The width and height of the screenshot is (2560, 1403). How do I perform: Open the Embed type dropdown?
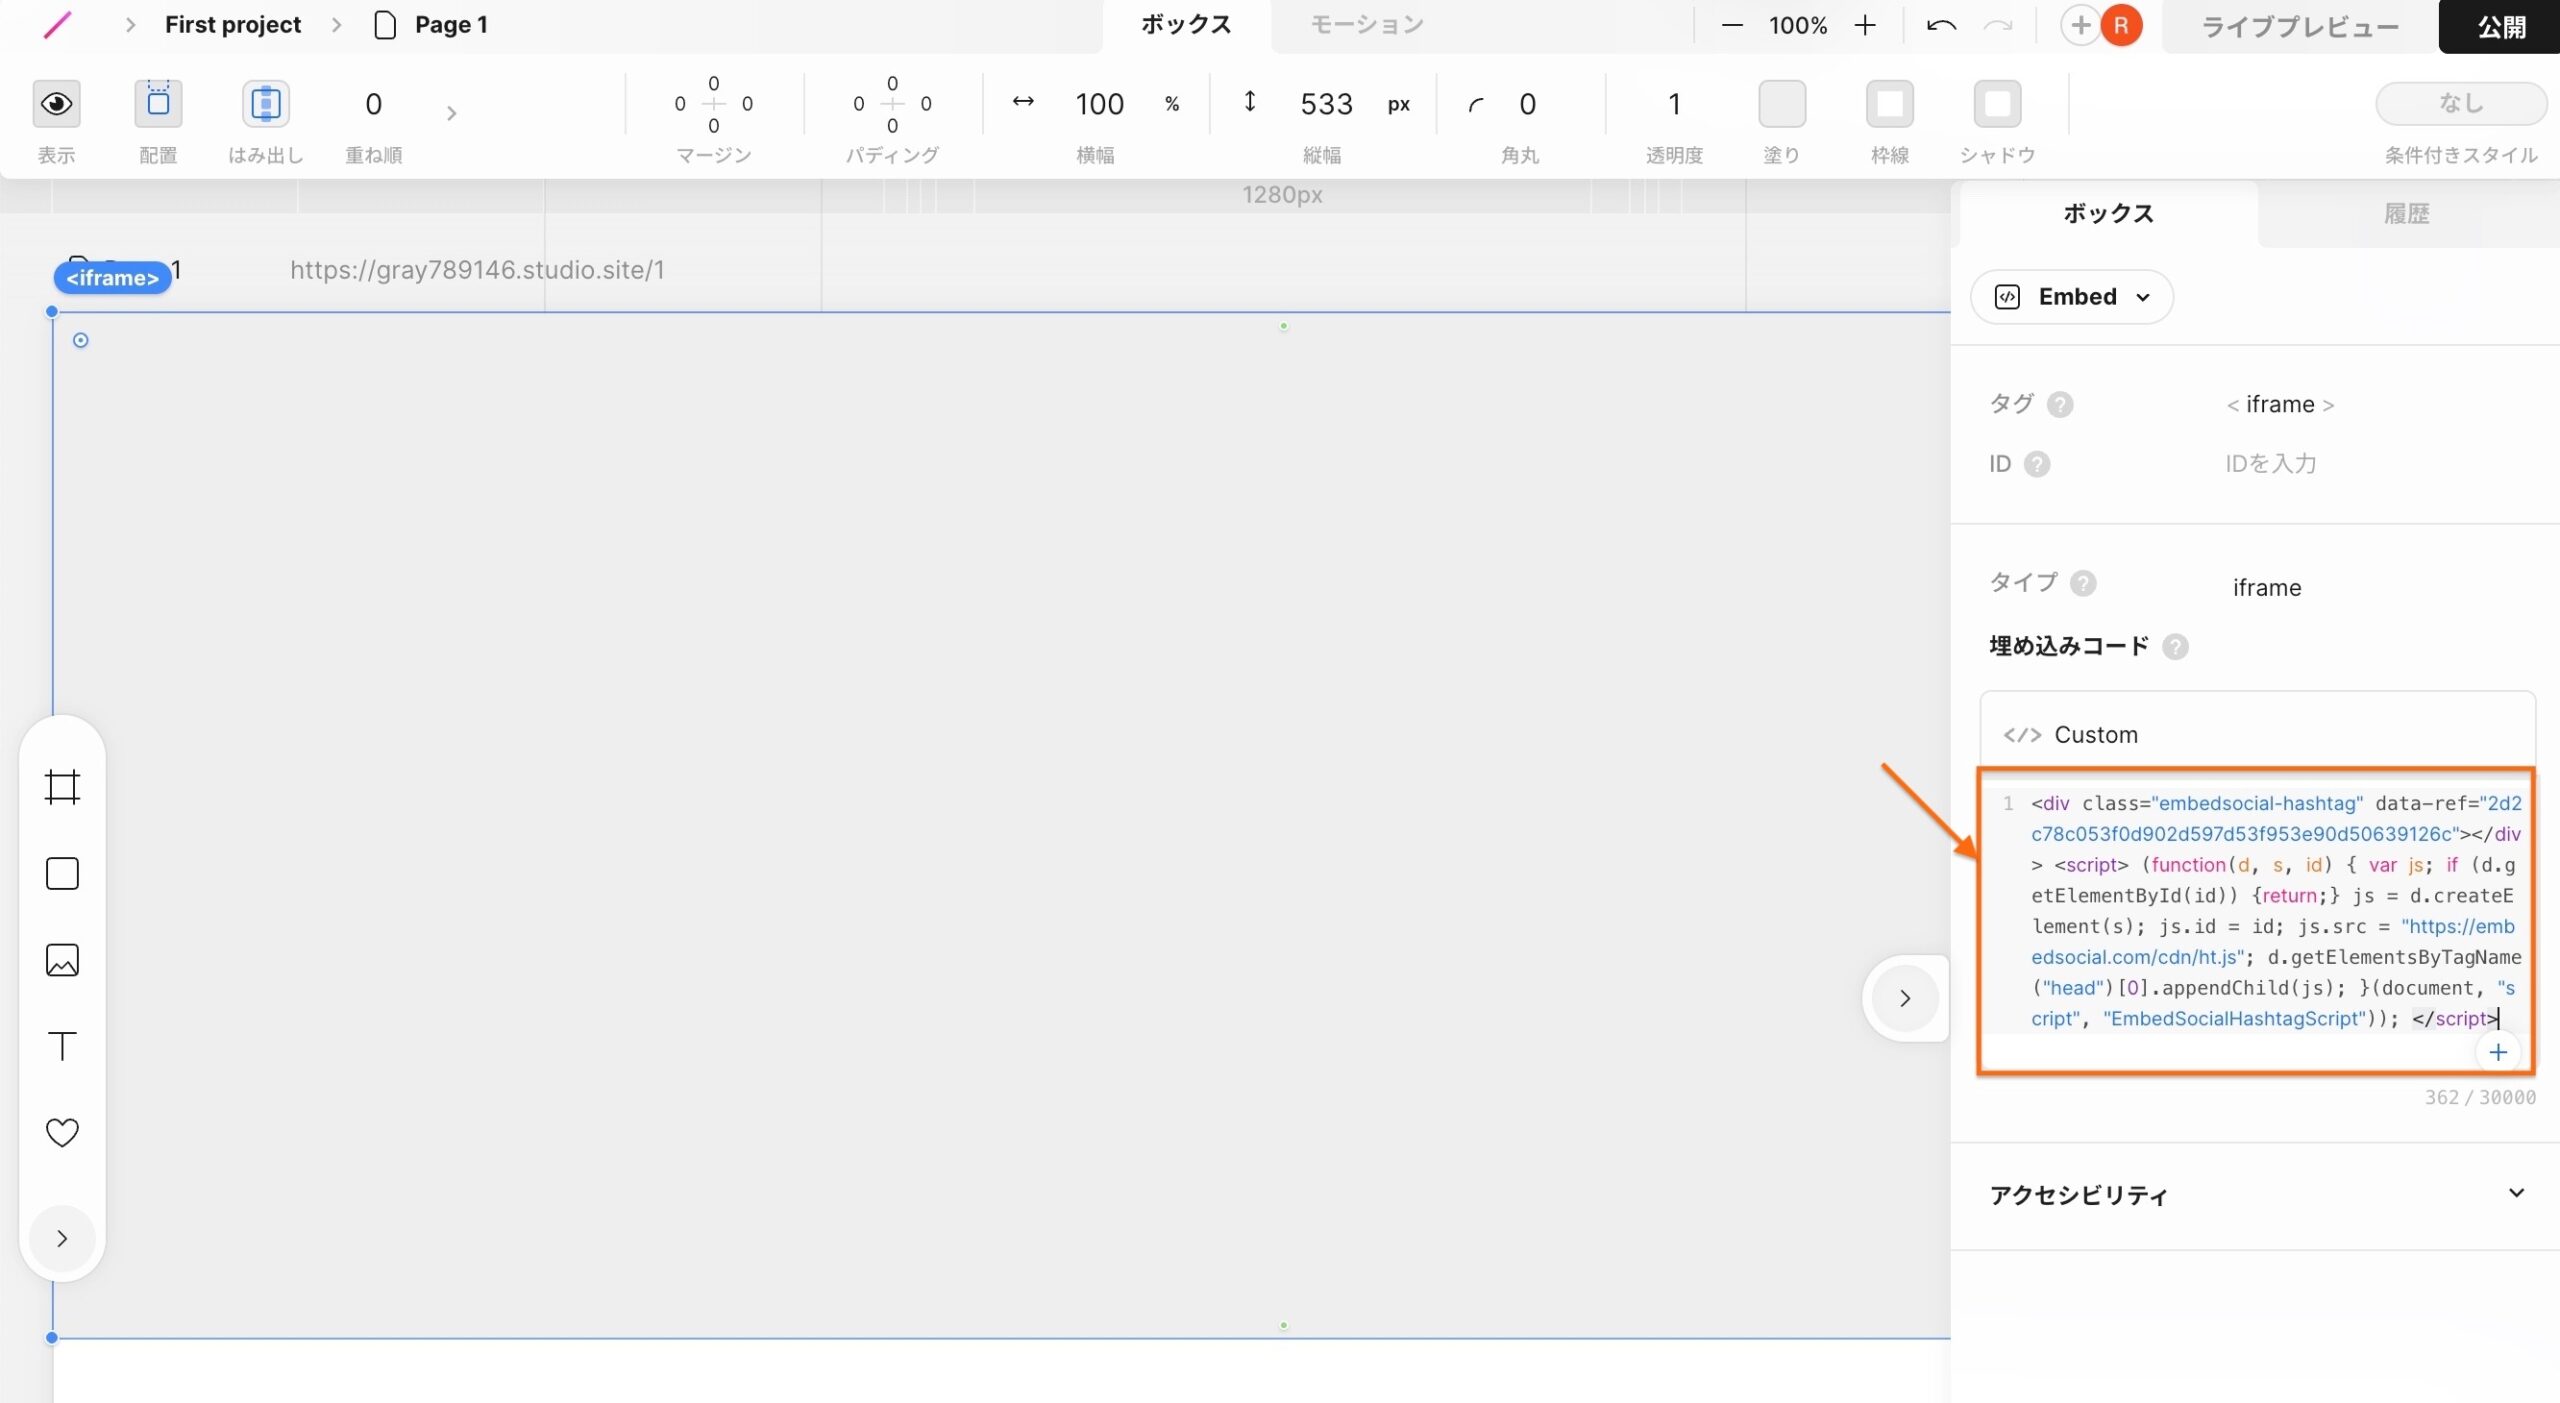2071,297
